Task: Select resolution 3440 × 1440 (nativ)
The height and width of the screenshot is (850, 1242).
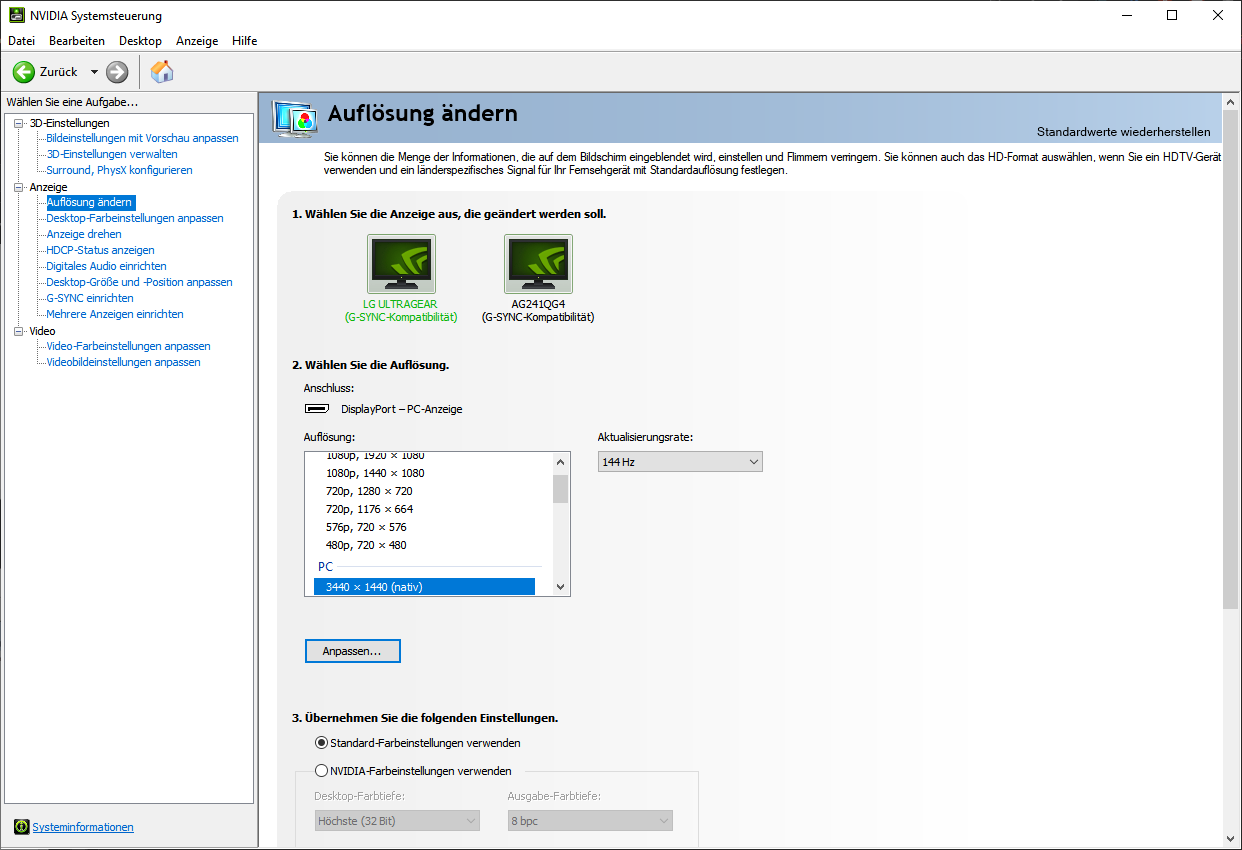Action: click(x=424, y=587)
